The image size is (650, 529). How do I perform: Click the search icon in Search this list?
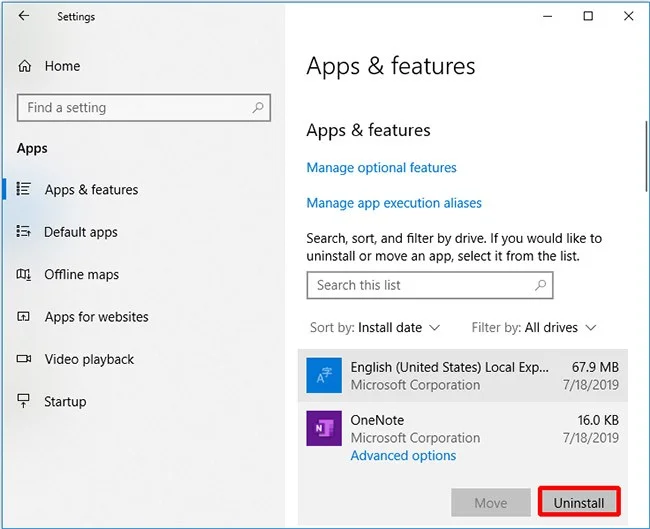click(540, 285)
